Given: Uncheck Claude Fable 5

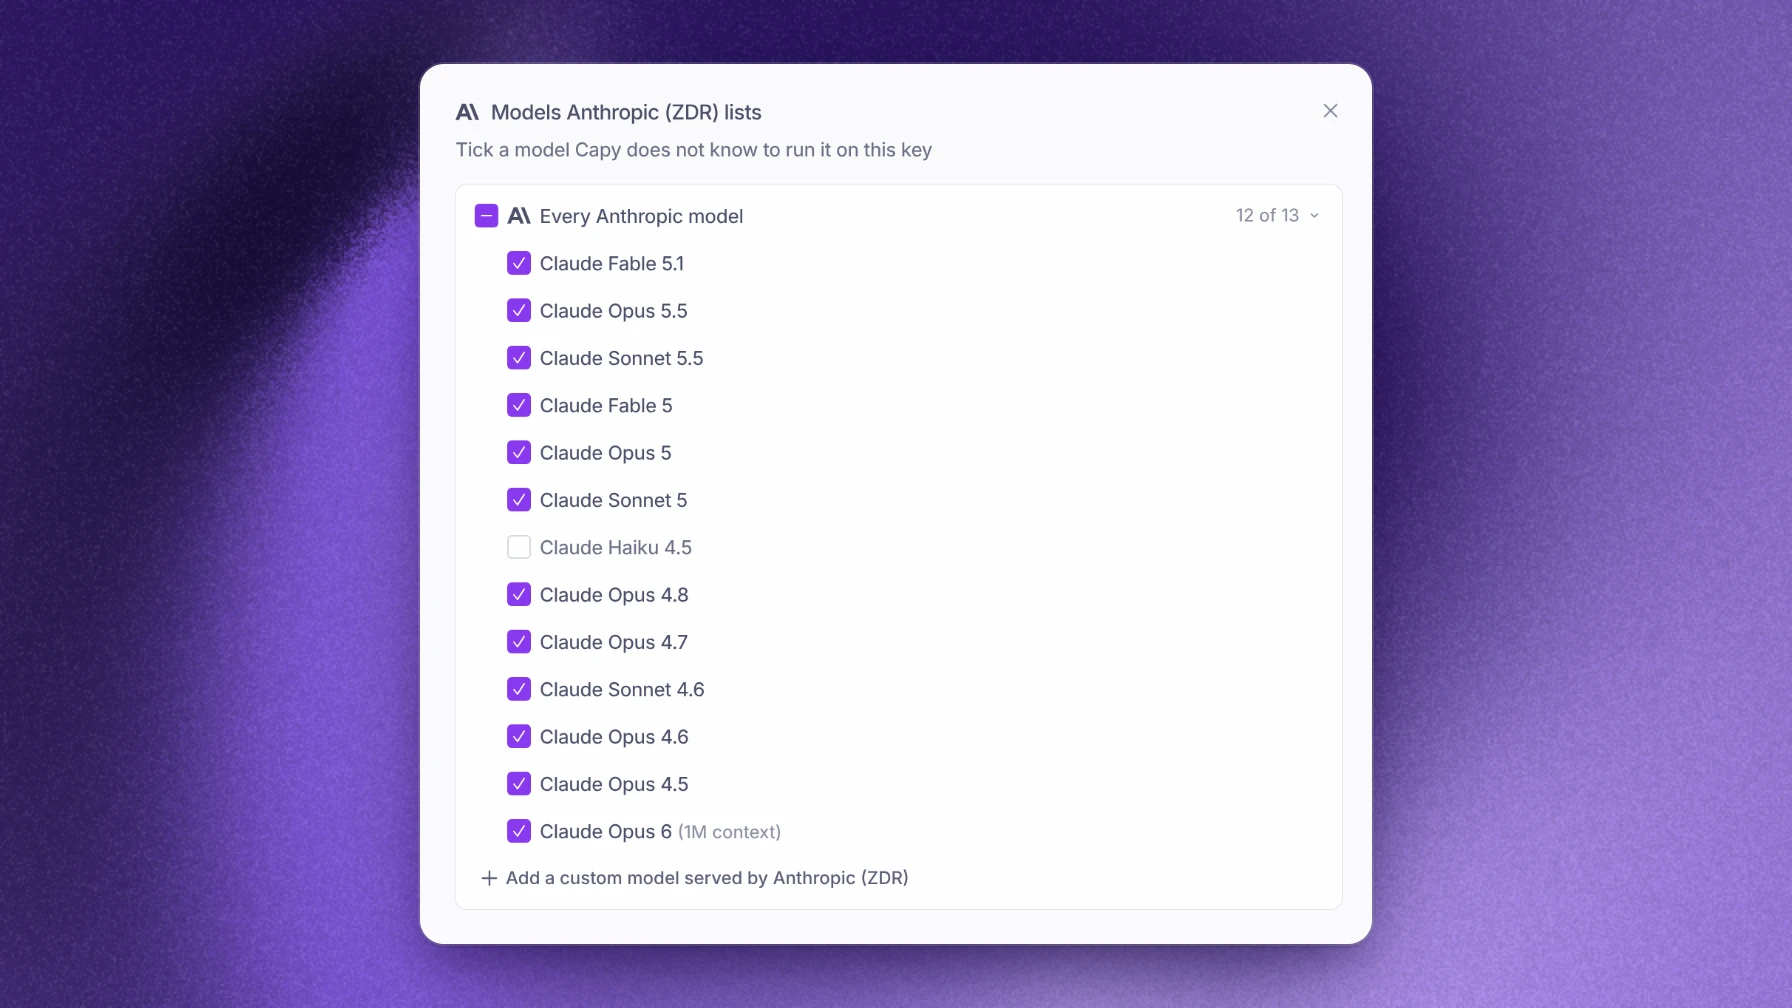Looking at the screenshot, I should pos(519,405).
